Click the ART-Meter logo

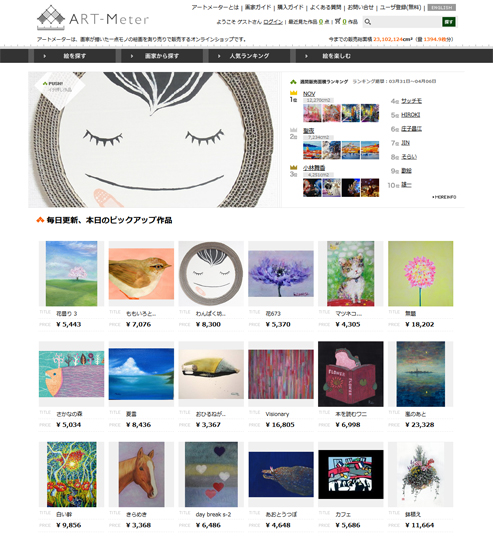click(93, 18)
